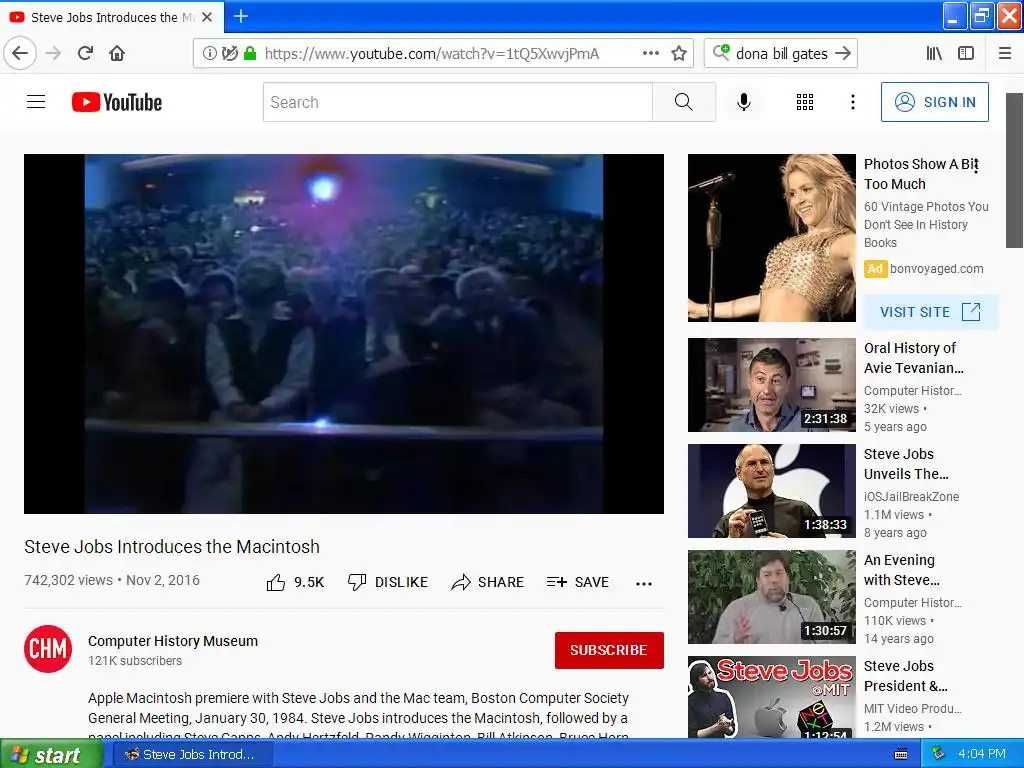Click the '121K subscribers' text
Screen dimensions: 1024x768
click(x=135, y=661)
